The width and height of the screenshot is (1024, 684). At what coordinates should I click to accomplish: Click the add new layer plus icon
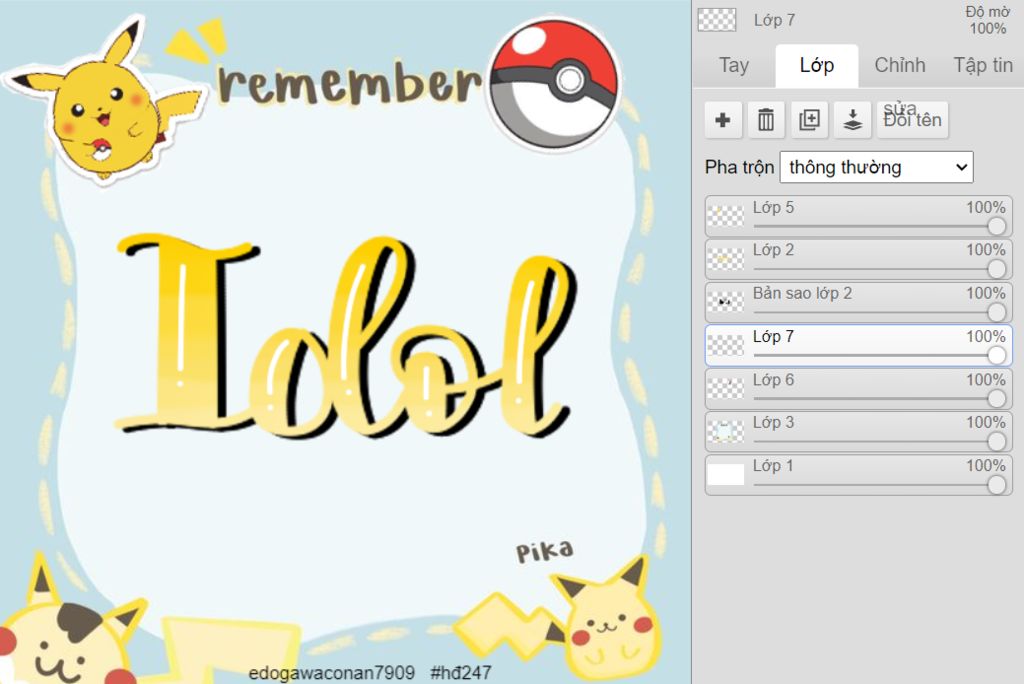[722, 120]
